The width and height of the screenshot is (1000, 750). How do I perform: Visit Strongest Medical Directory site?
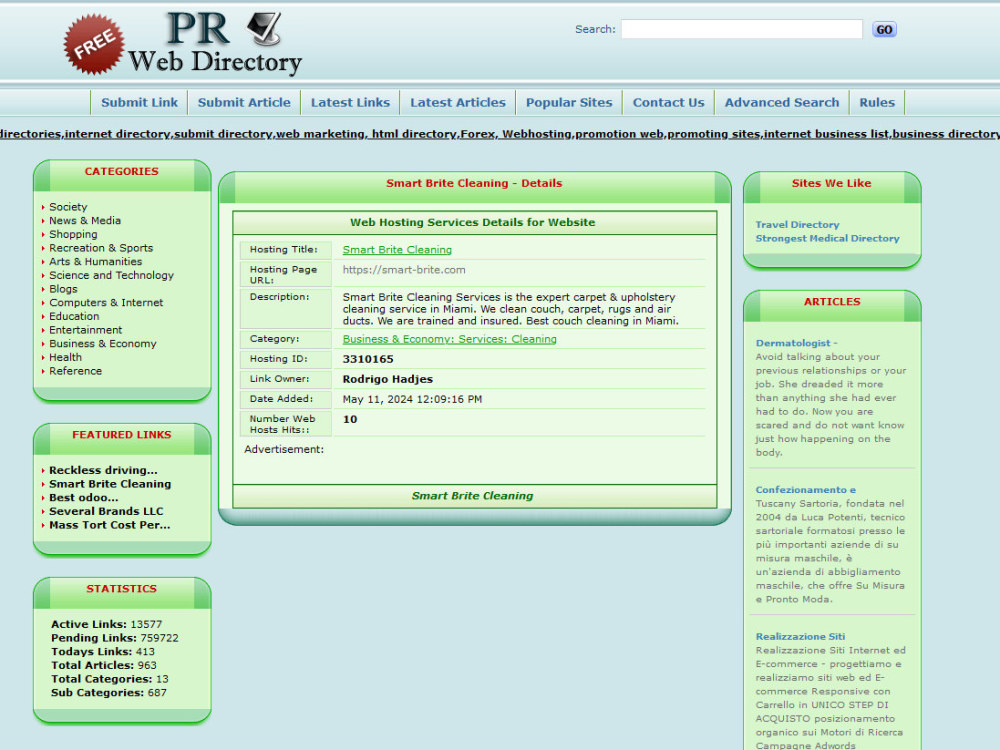tap(827, 239)
